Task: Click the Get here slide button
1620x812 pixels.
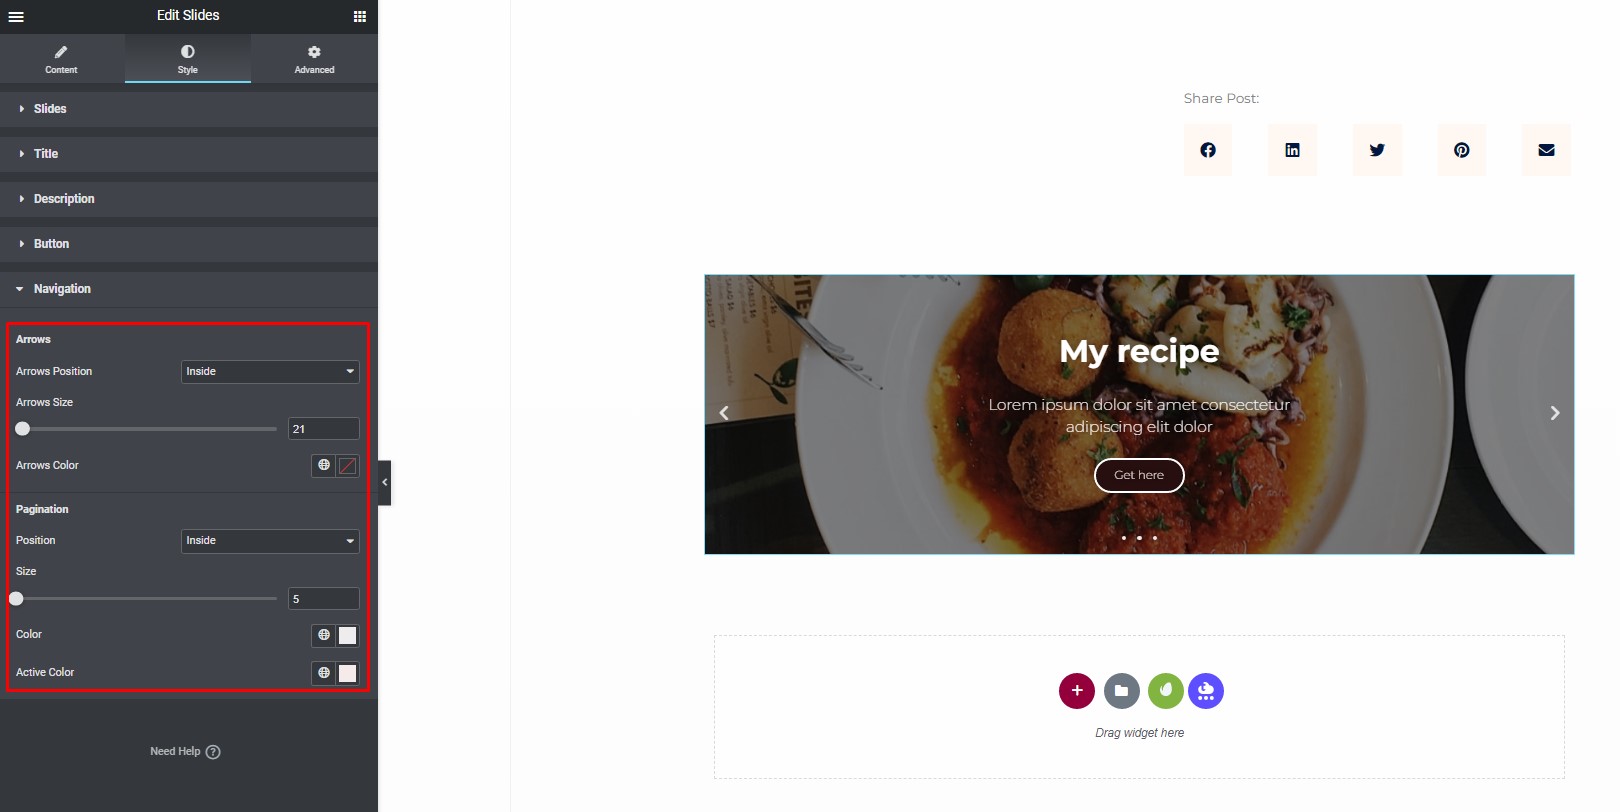Action: pyautogui.click(x=1139, y=475)
